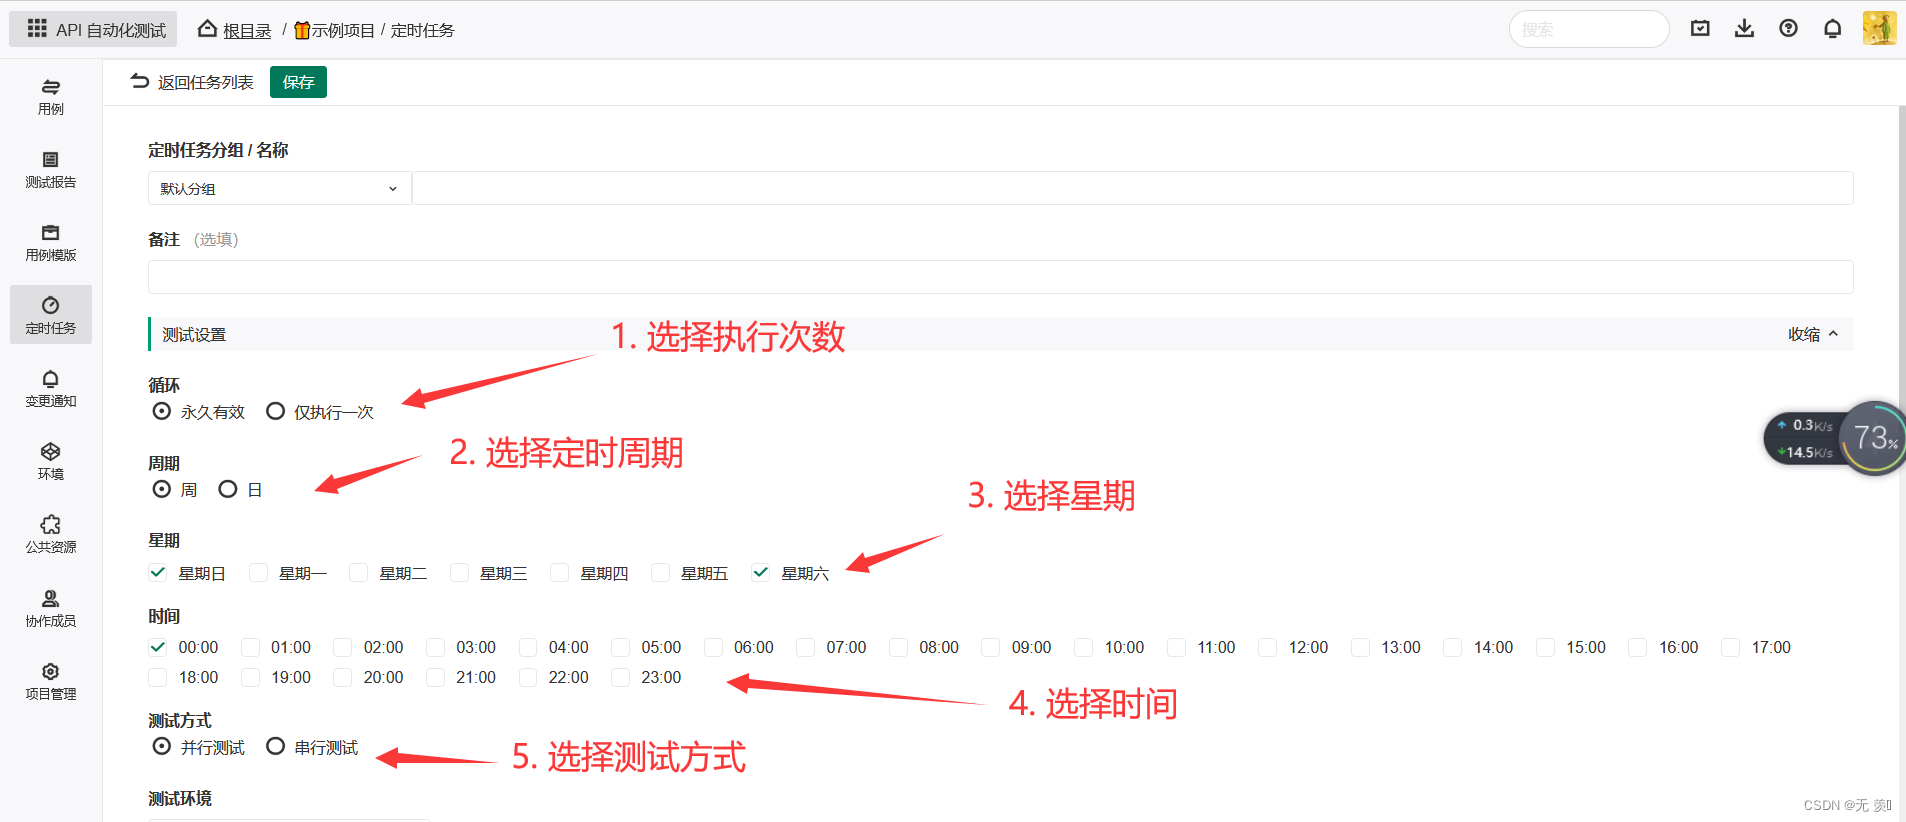Image resolution: width=1906 pixels, height=822 pixels.
Task: Uncheck 星期日 checkbox
Action: [x=157, y=572]
